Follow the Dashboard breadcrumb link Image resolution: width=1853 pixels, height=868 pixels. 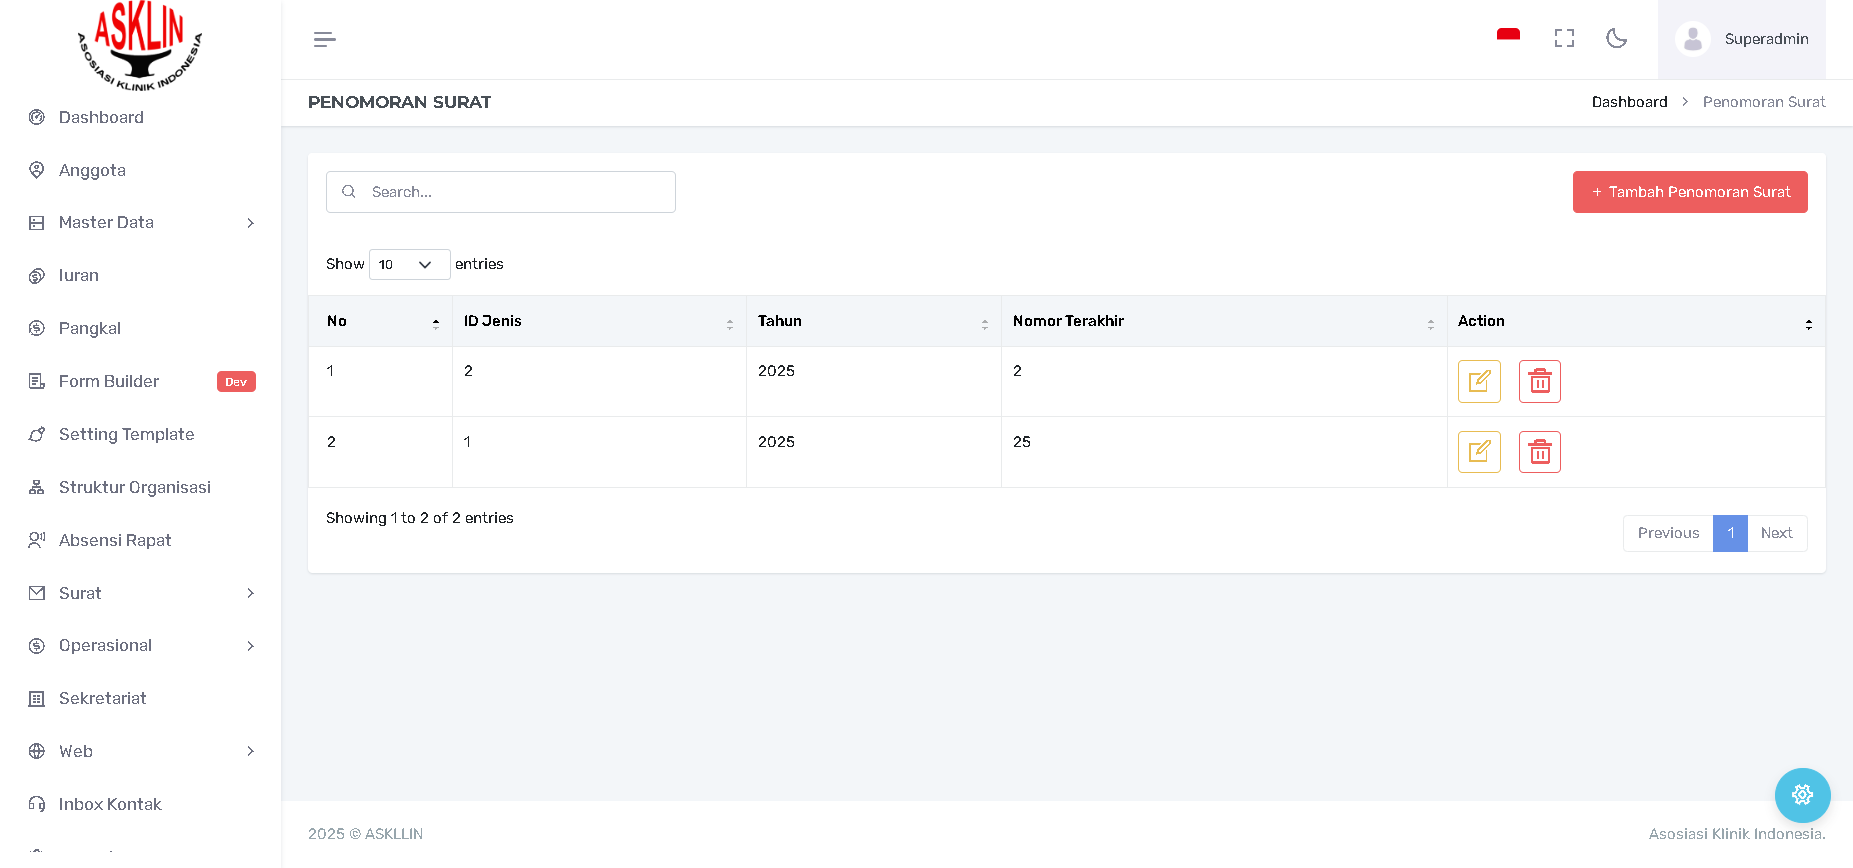coord(1629,102)
